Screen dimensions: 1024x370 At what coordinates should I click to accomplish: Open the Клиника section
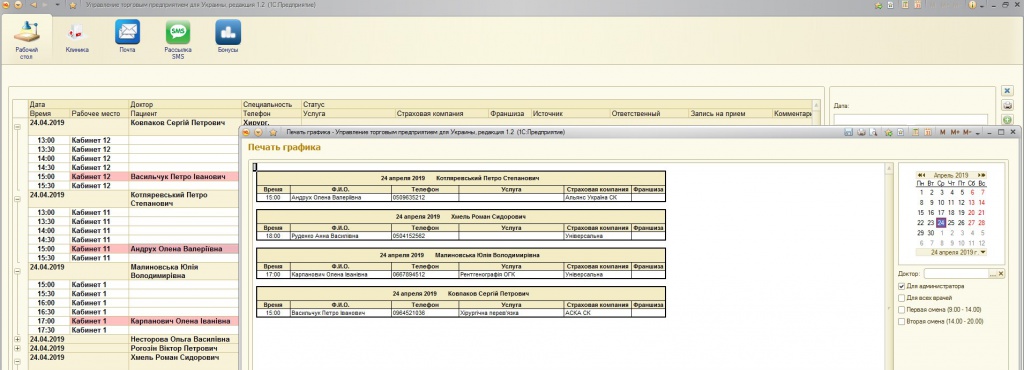[77, 38]
